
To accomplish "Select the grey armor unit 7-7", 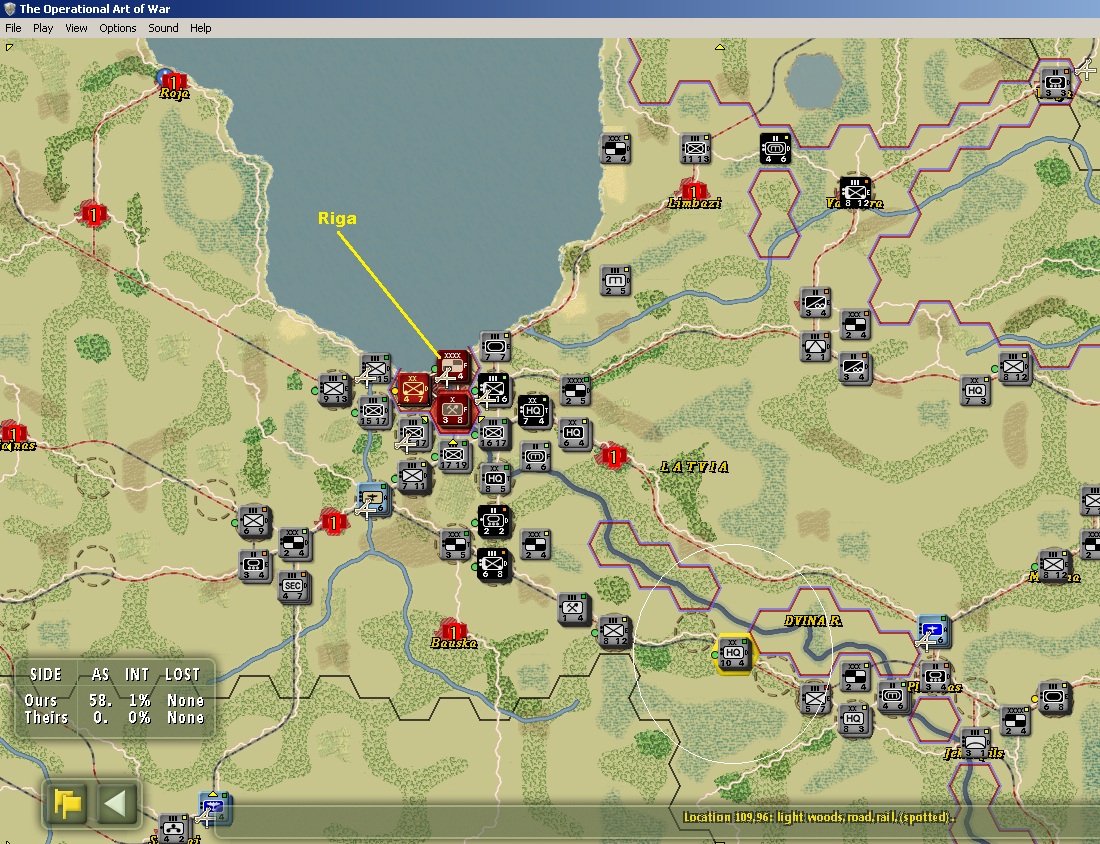I will pyautogui.click(x=495, y=347).
